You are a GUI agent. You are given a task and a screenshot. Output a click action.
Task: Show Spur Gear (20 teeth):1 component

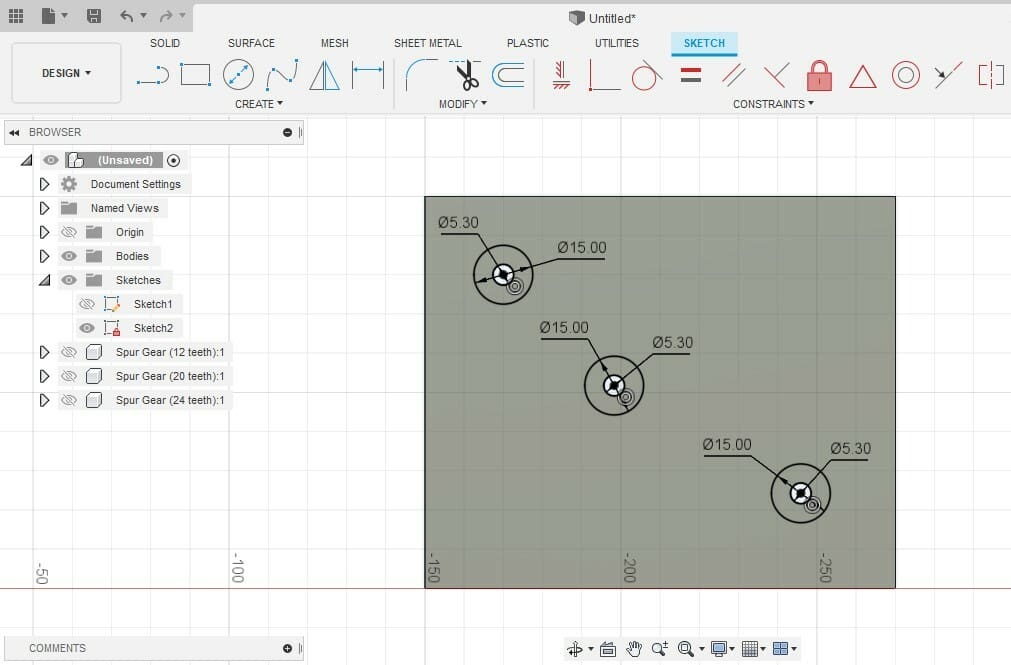[x=69, y=376]
